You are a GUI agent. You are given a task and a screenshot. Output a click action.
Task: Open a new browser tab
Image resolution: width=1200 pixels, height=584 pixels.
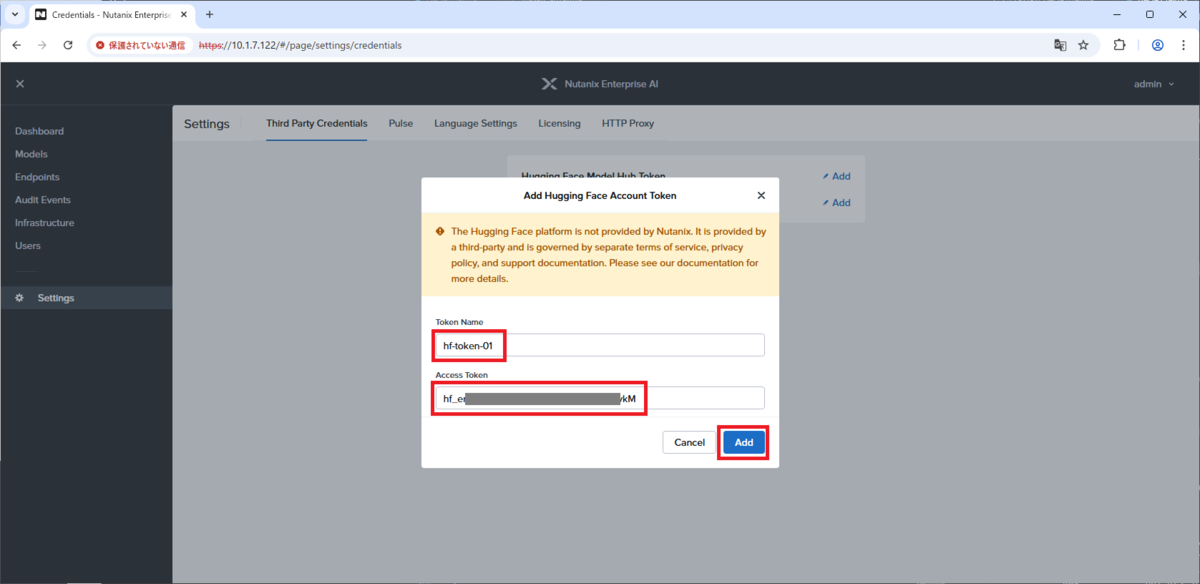[x=209, y=15]
